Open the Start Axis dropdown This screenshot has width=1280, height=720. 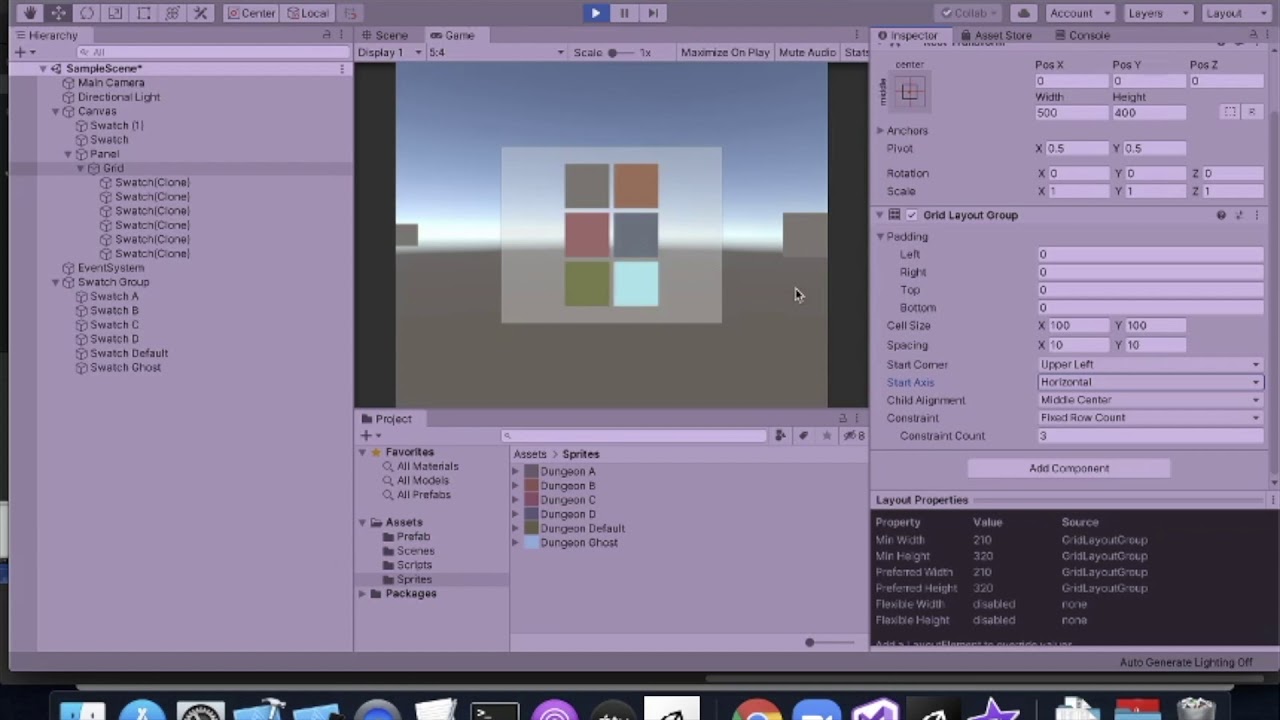(x=1150, y=382)
